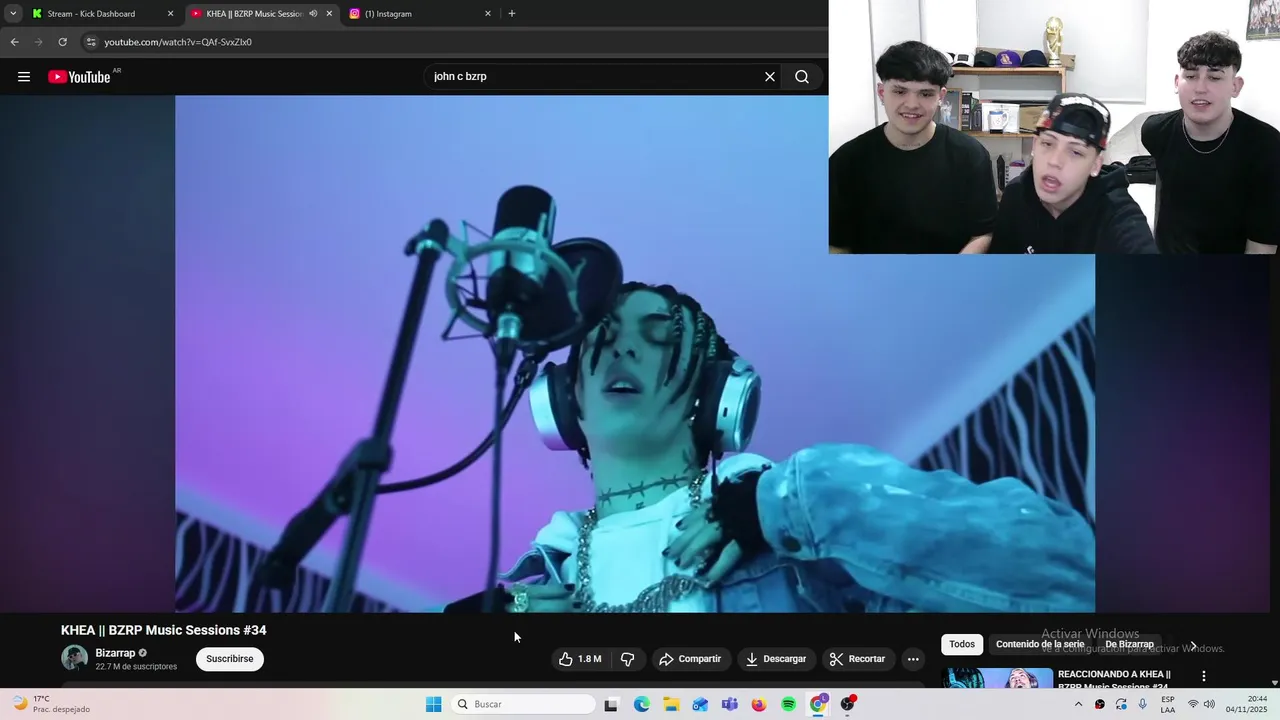1280x720 pixels.
Task: Mute the tab using its speaker icon
Action: (x=313, y=14)
